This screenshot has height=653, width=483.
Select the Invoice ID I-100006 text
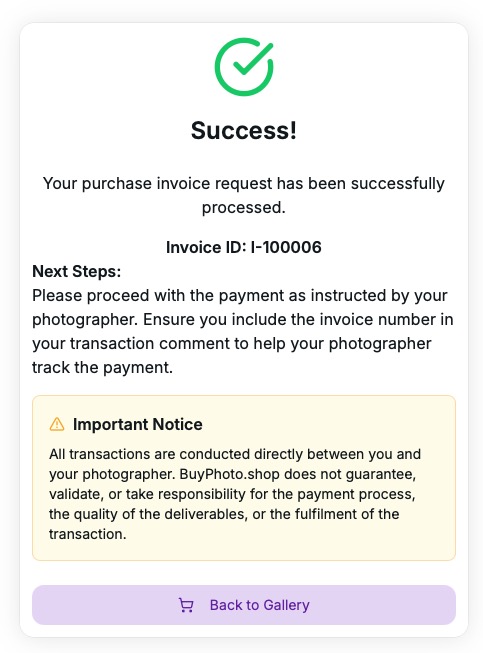coord(244,247)
